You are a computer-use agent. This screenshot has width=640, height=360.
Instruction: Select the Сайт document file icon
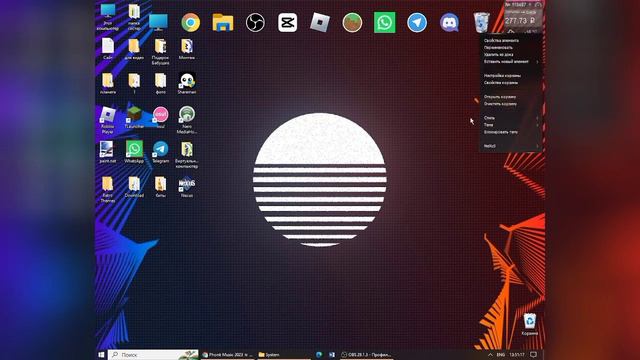(x=108, y=49)
